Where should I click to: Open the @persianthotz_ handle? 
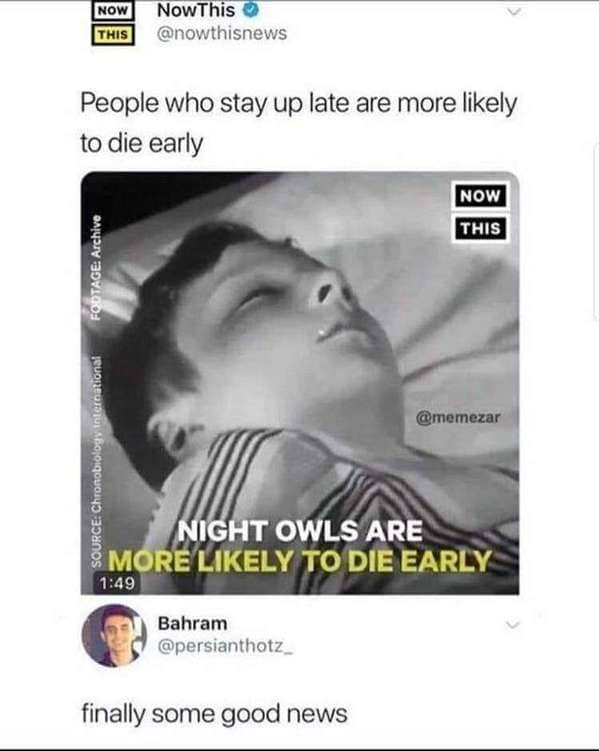point(225,646)
